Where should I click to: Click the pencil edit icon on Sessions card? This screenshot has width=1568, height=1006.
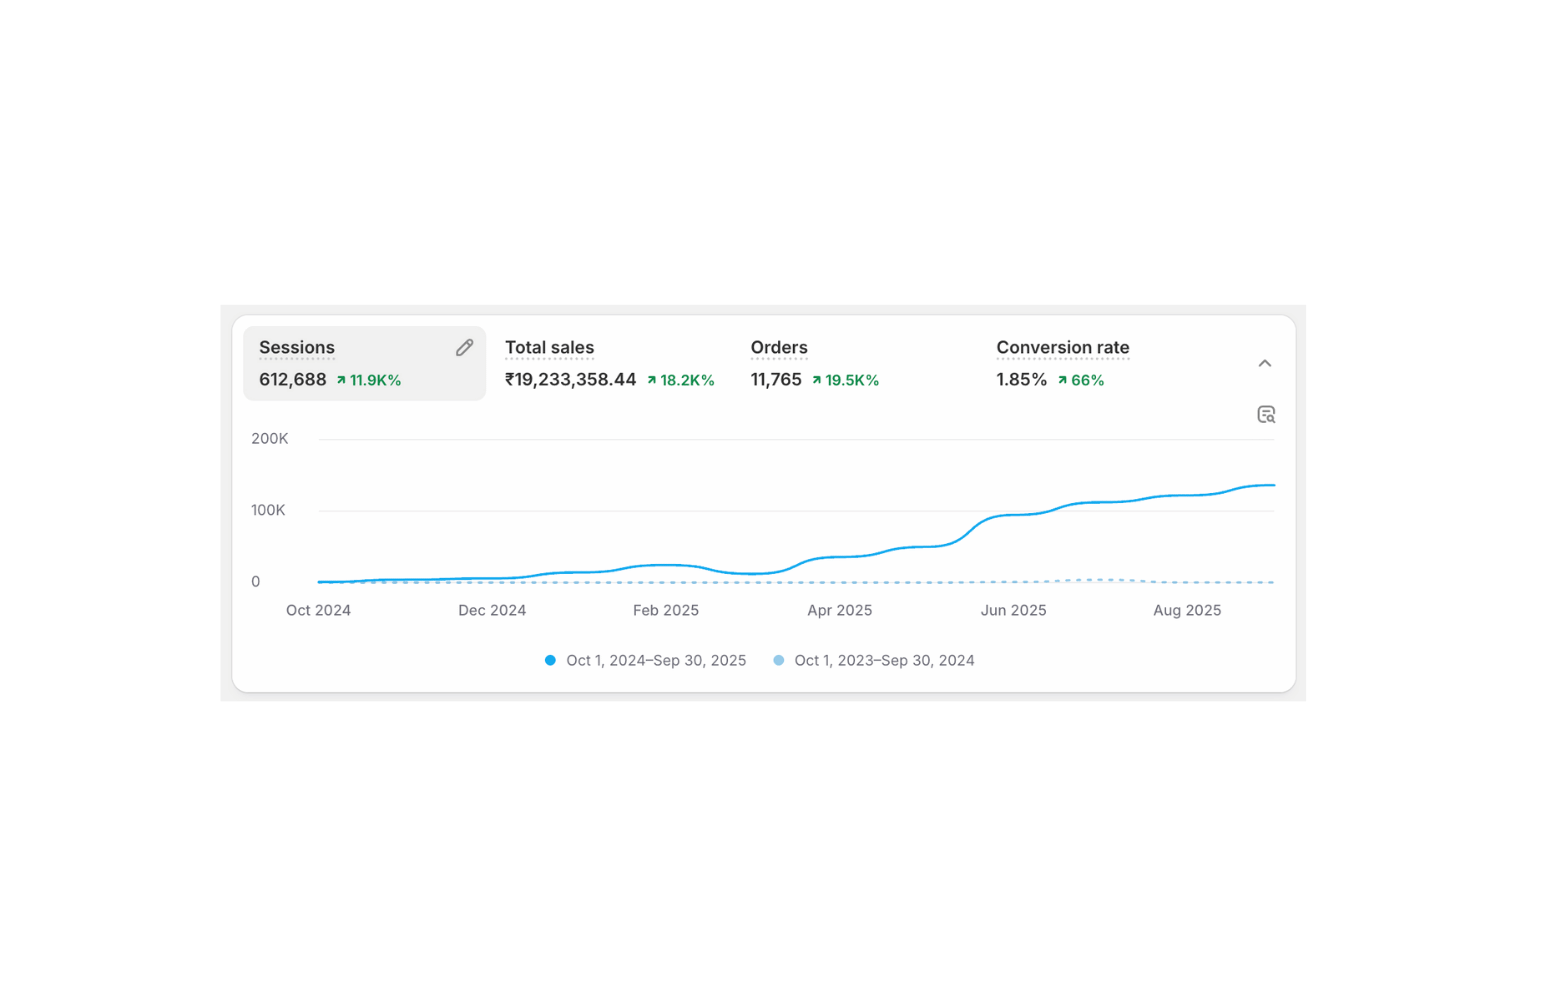pos(464,347)
